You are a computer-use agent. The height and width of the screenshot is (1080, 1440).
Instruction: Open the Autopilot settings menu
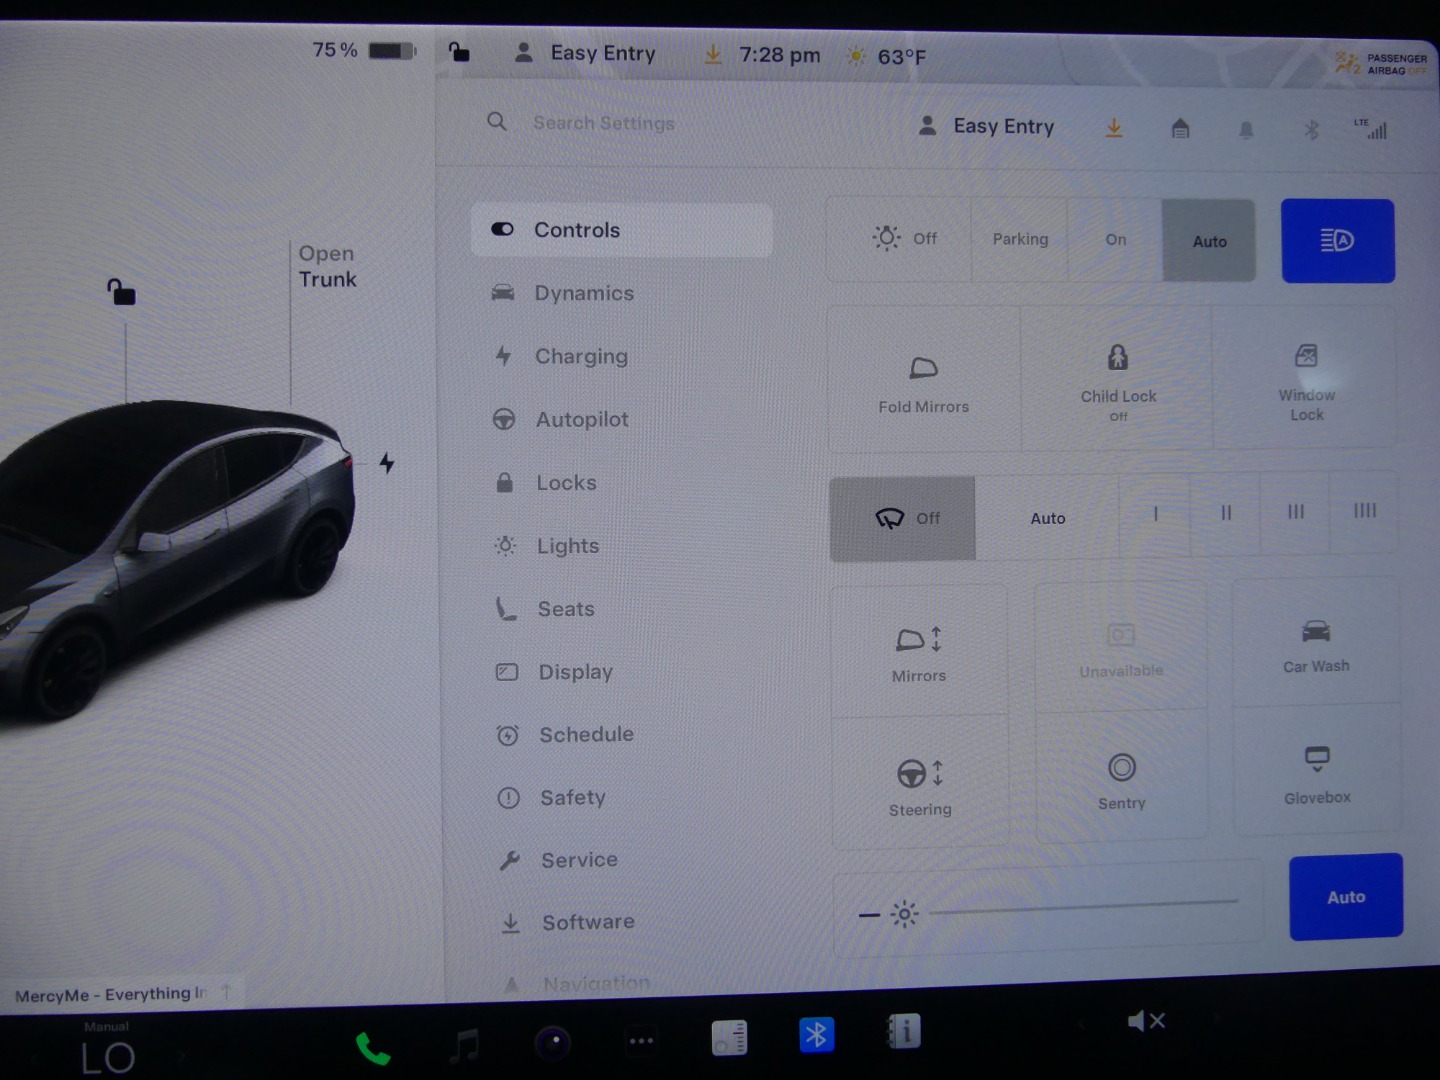coord(582,420)
